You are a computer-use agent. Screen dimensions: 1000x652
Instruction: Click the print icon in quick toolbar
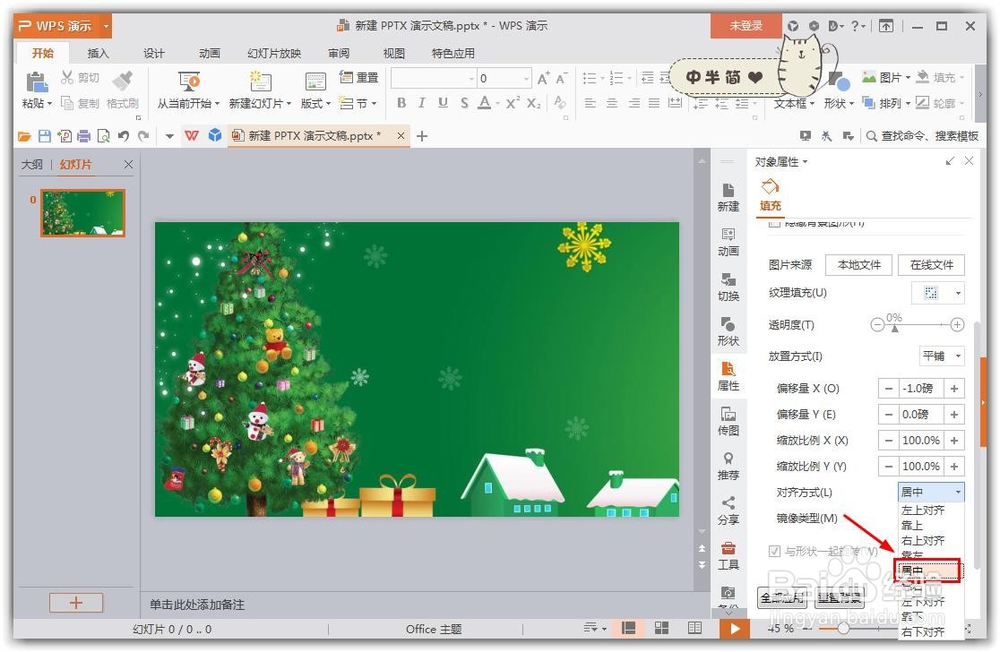(x=84, y=136)
